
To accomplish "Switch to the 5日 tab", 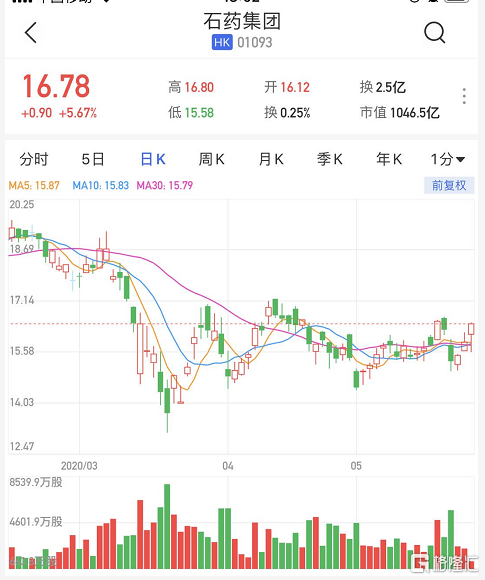I will (x=93, y=159).
